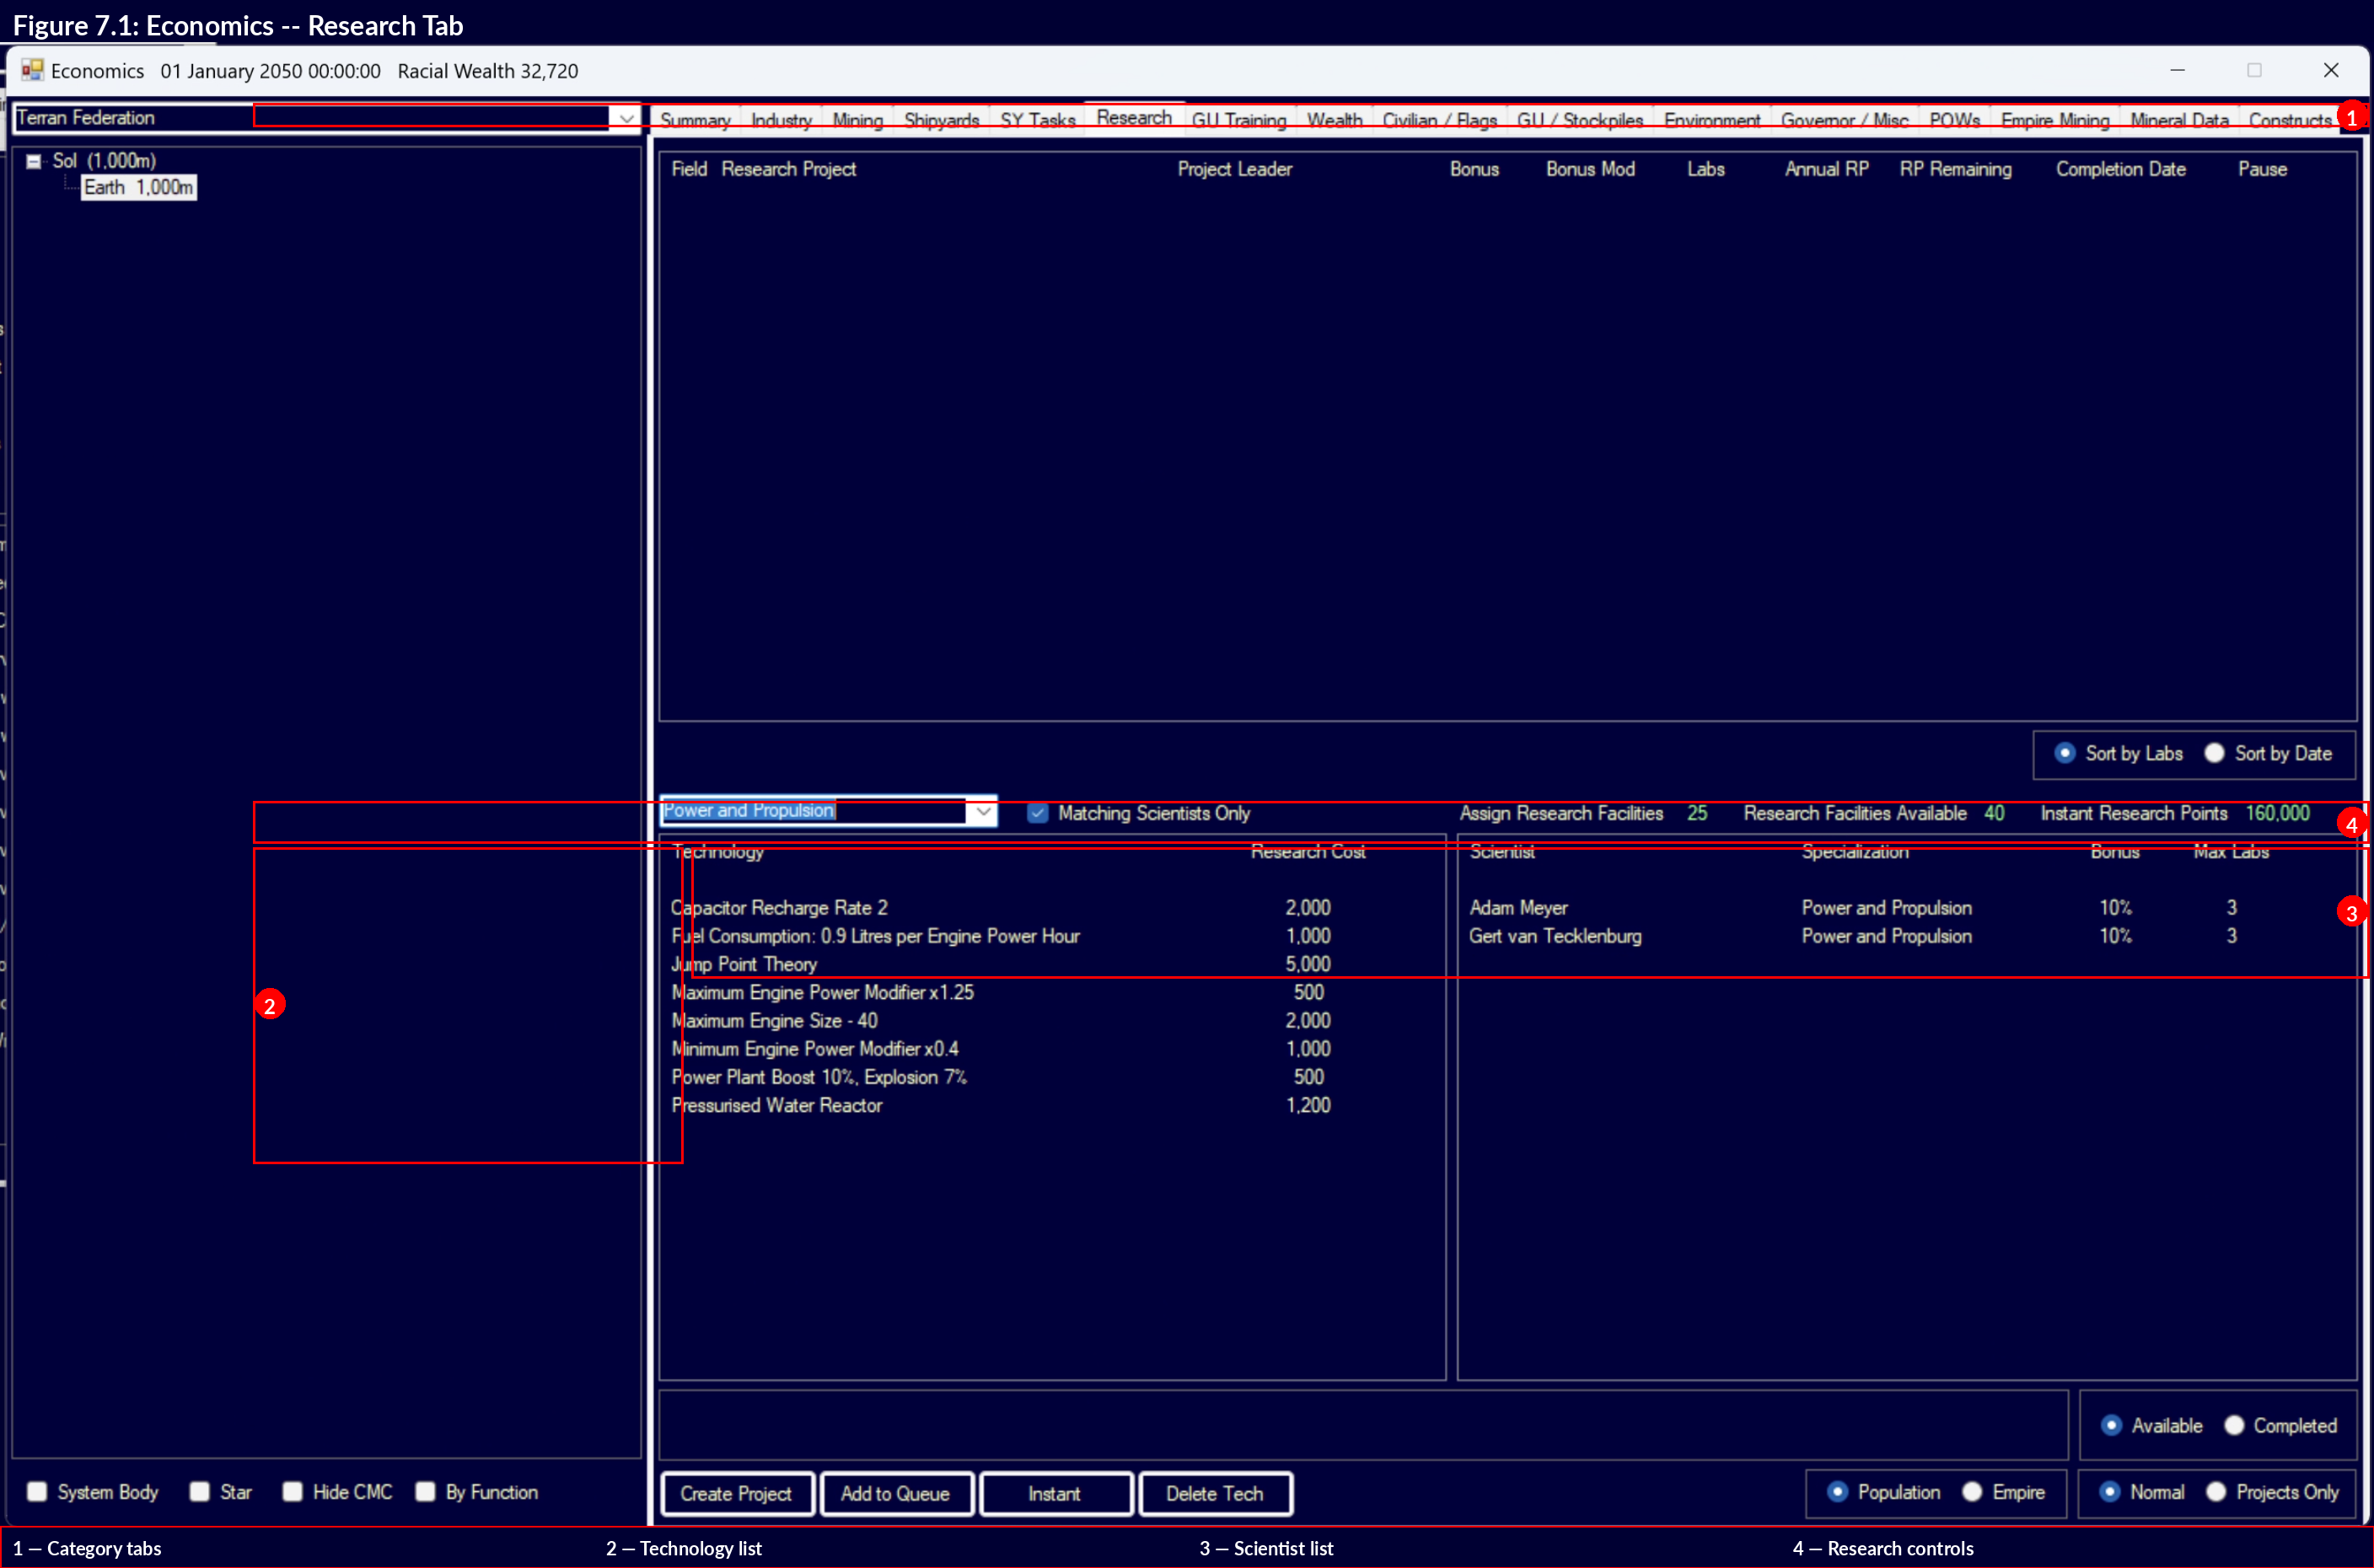Enable the Hide CMC checkbox
Viewport: 2374px width, 1568px height.
tap(293, 1491)
